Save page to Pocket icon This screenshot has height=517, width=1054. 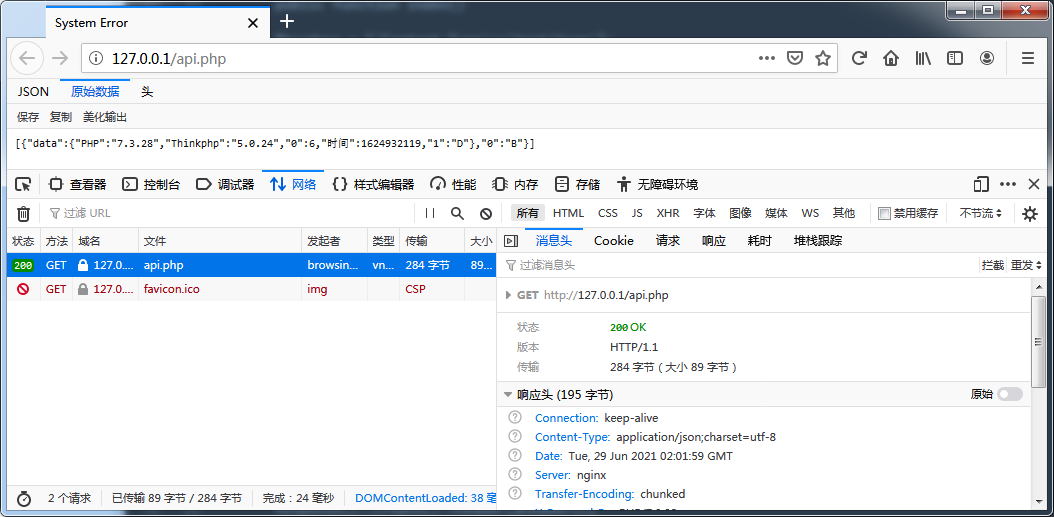(795, 58)
